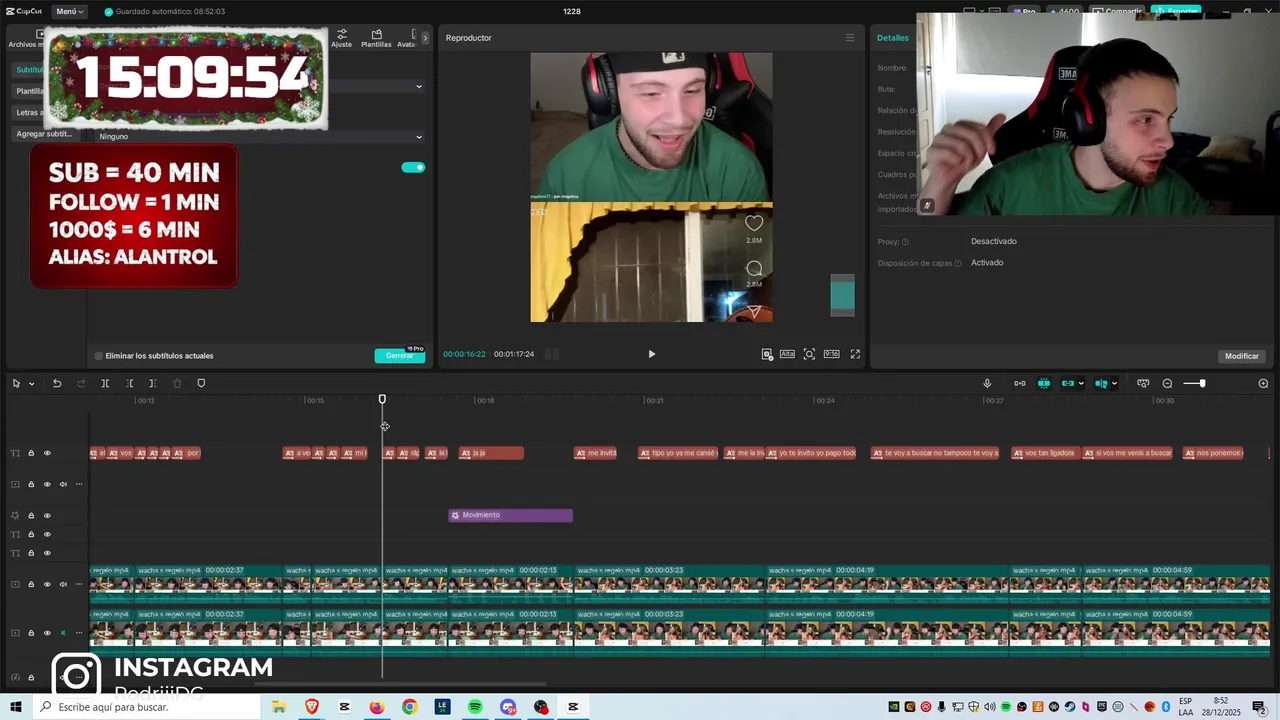Viewport: 1280px width, 720px height.
Task: Open the Plantillas tab in the top toolbar
Action: coord(376,39)
